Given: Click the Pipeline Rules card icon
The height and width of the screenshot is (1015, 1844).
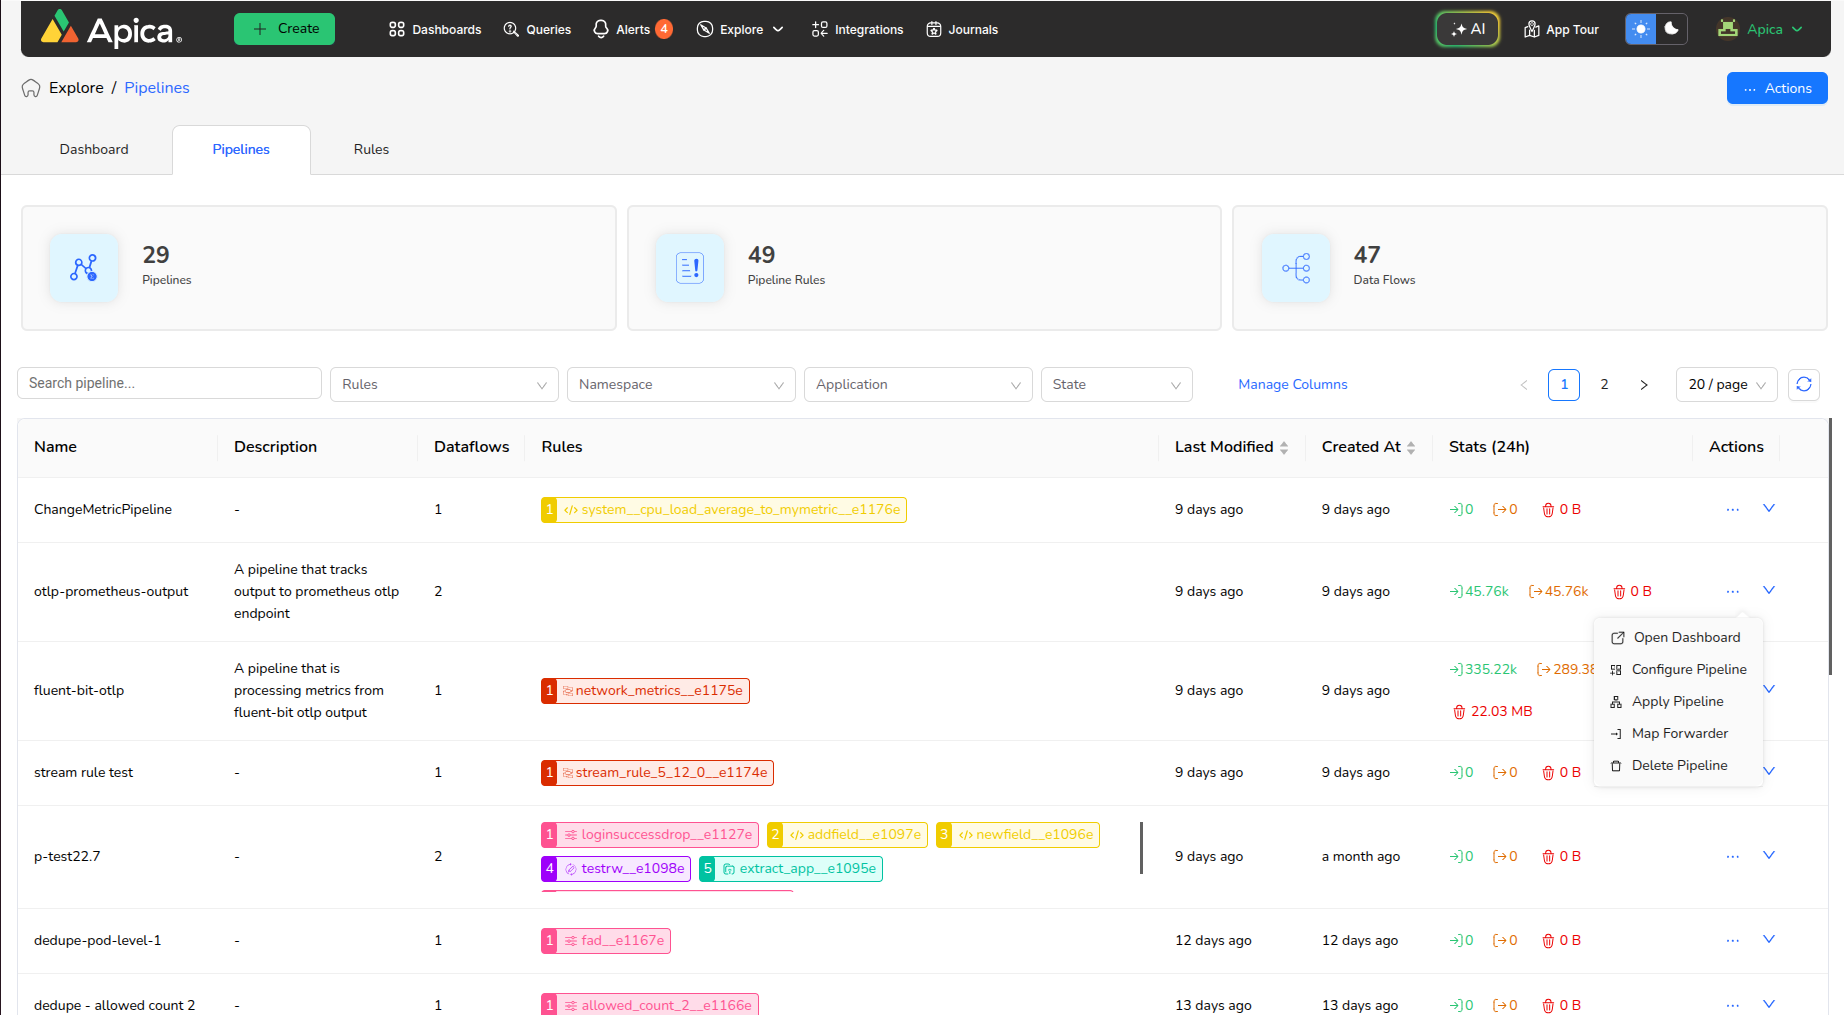Looking at the screenshot, I should coord(690,268).
